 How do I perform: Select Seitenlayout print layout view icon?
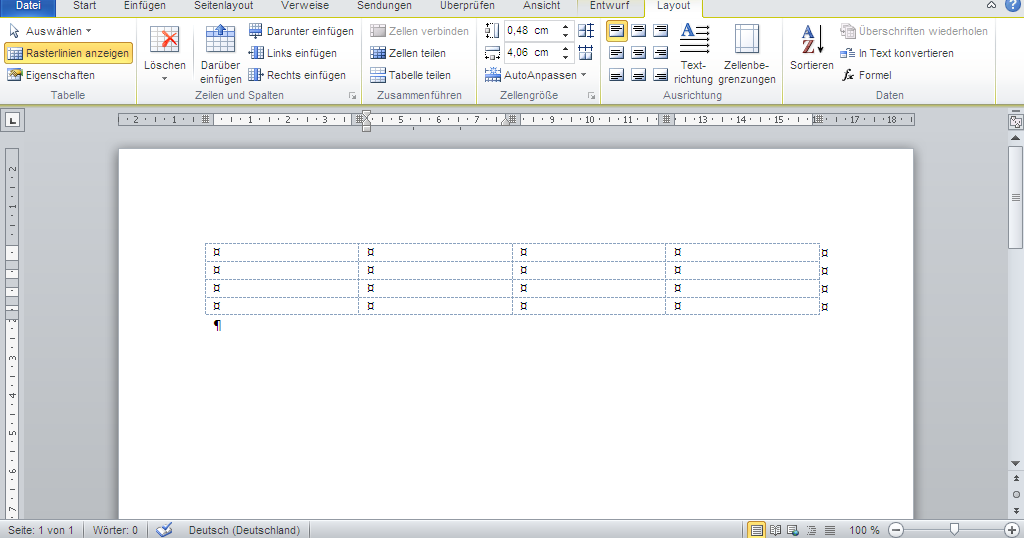click(756, 530)
